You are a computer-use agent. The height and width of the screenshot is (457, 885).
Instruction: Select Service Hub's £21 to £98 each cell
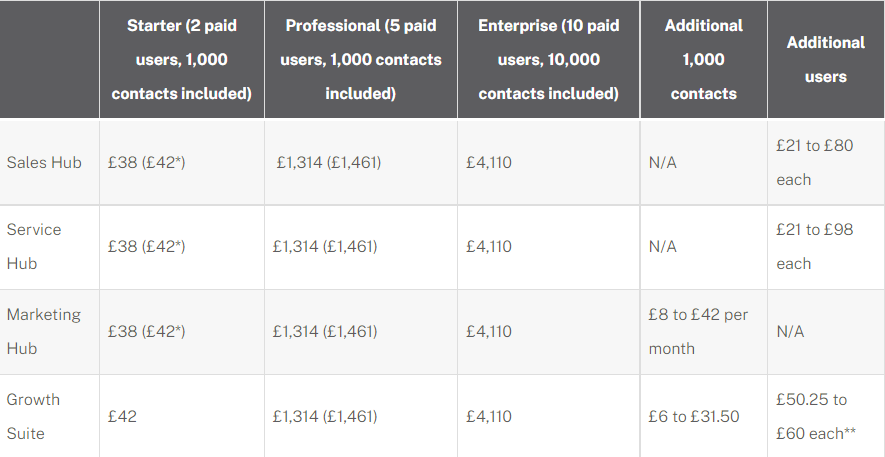click(814, 246)
